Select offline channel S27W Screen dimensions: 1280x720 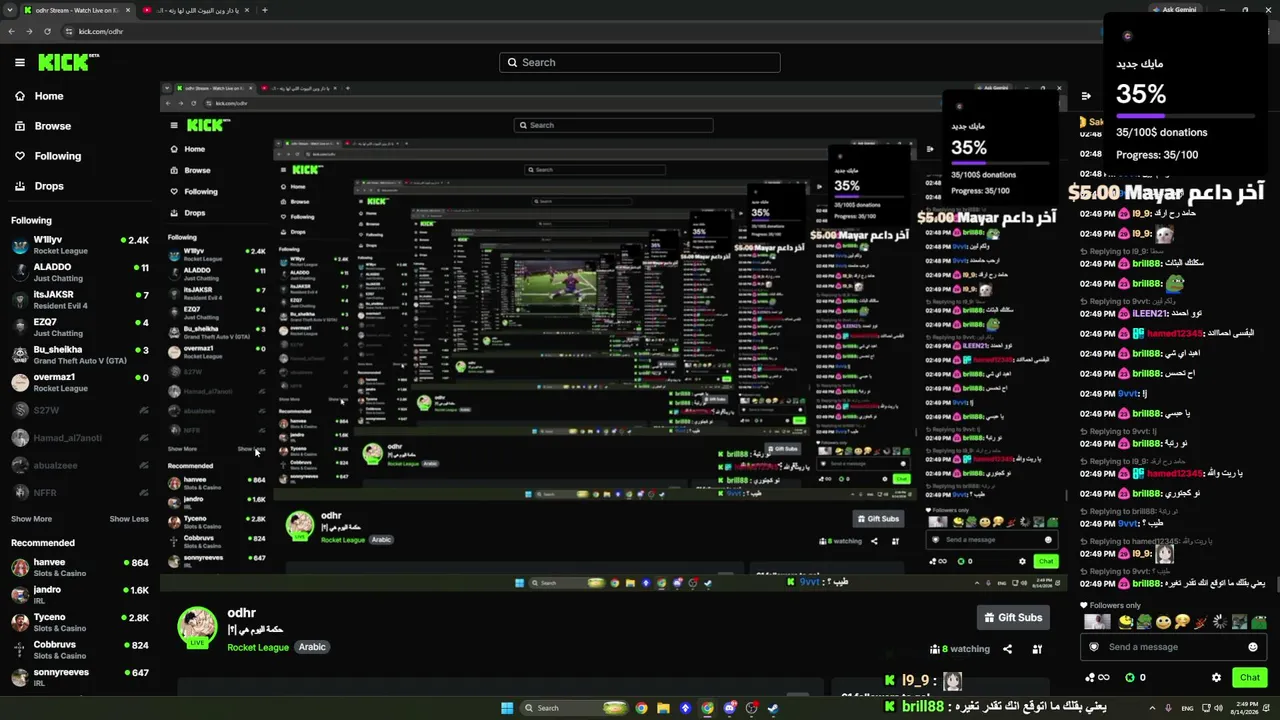[x=80, y=410]
